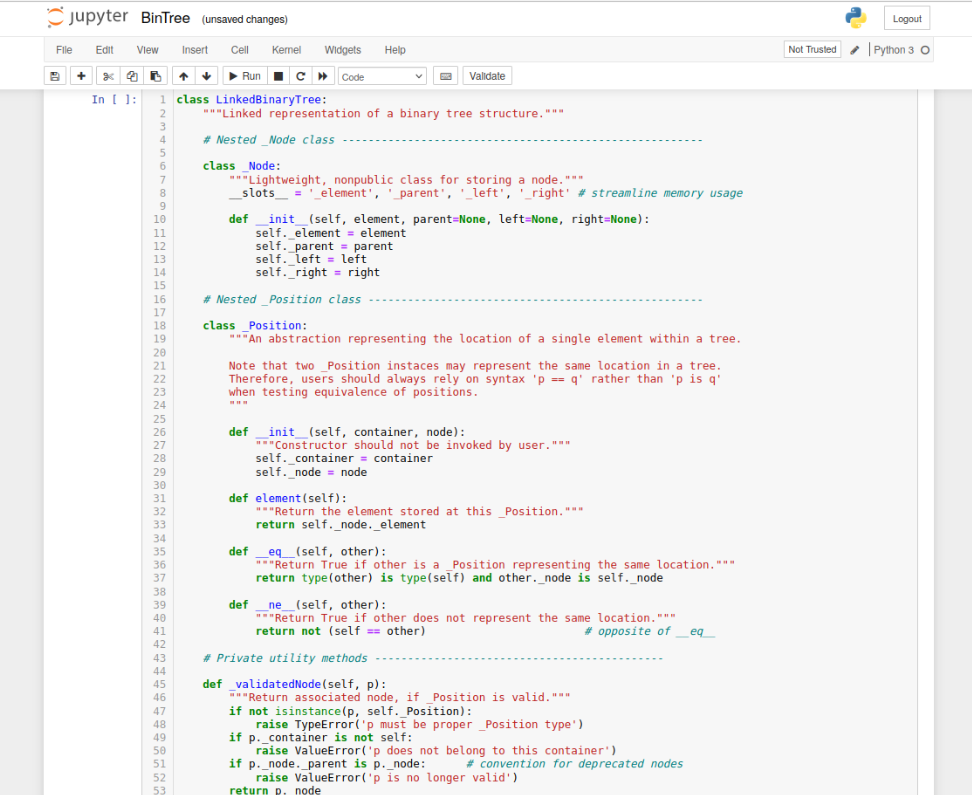Click Not Trusted to trust the notebook

(x=811, y=48)
